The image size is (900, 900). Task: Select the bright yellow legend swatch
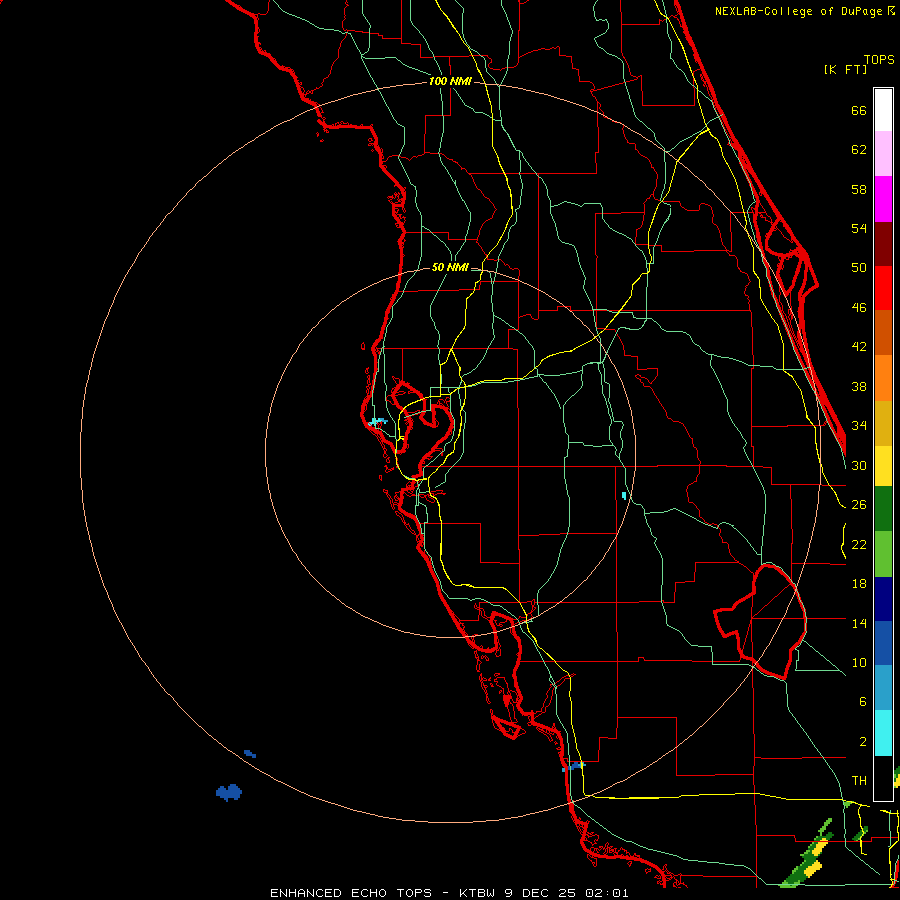tap(883, 466)
